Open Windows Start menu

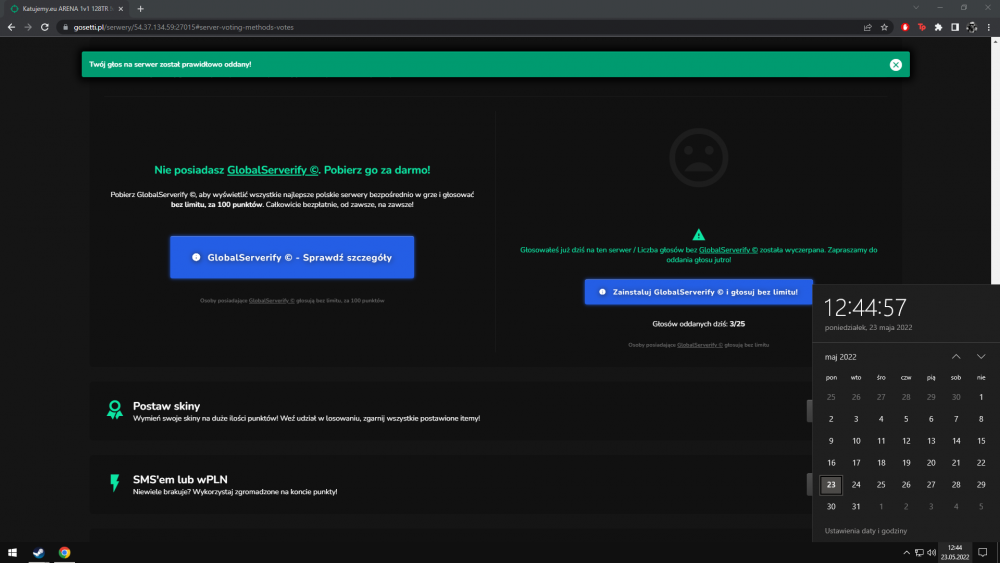tap(12, 552)
